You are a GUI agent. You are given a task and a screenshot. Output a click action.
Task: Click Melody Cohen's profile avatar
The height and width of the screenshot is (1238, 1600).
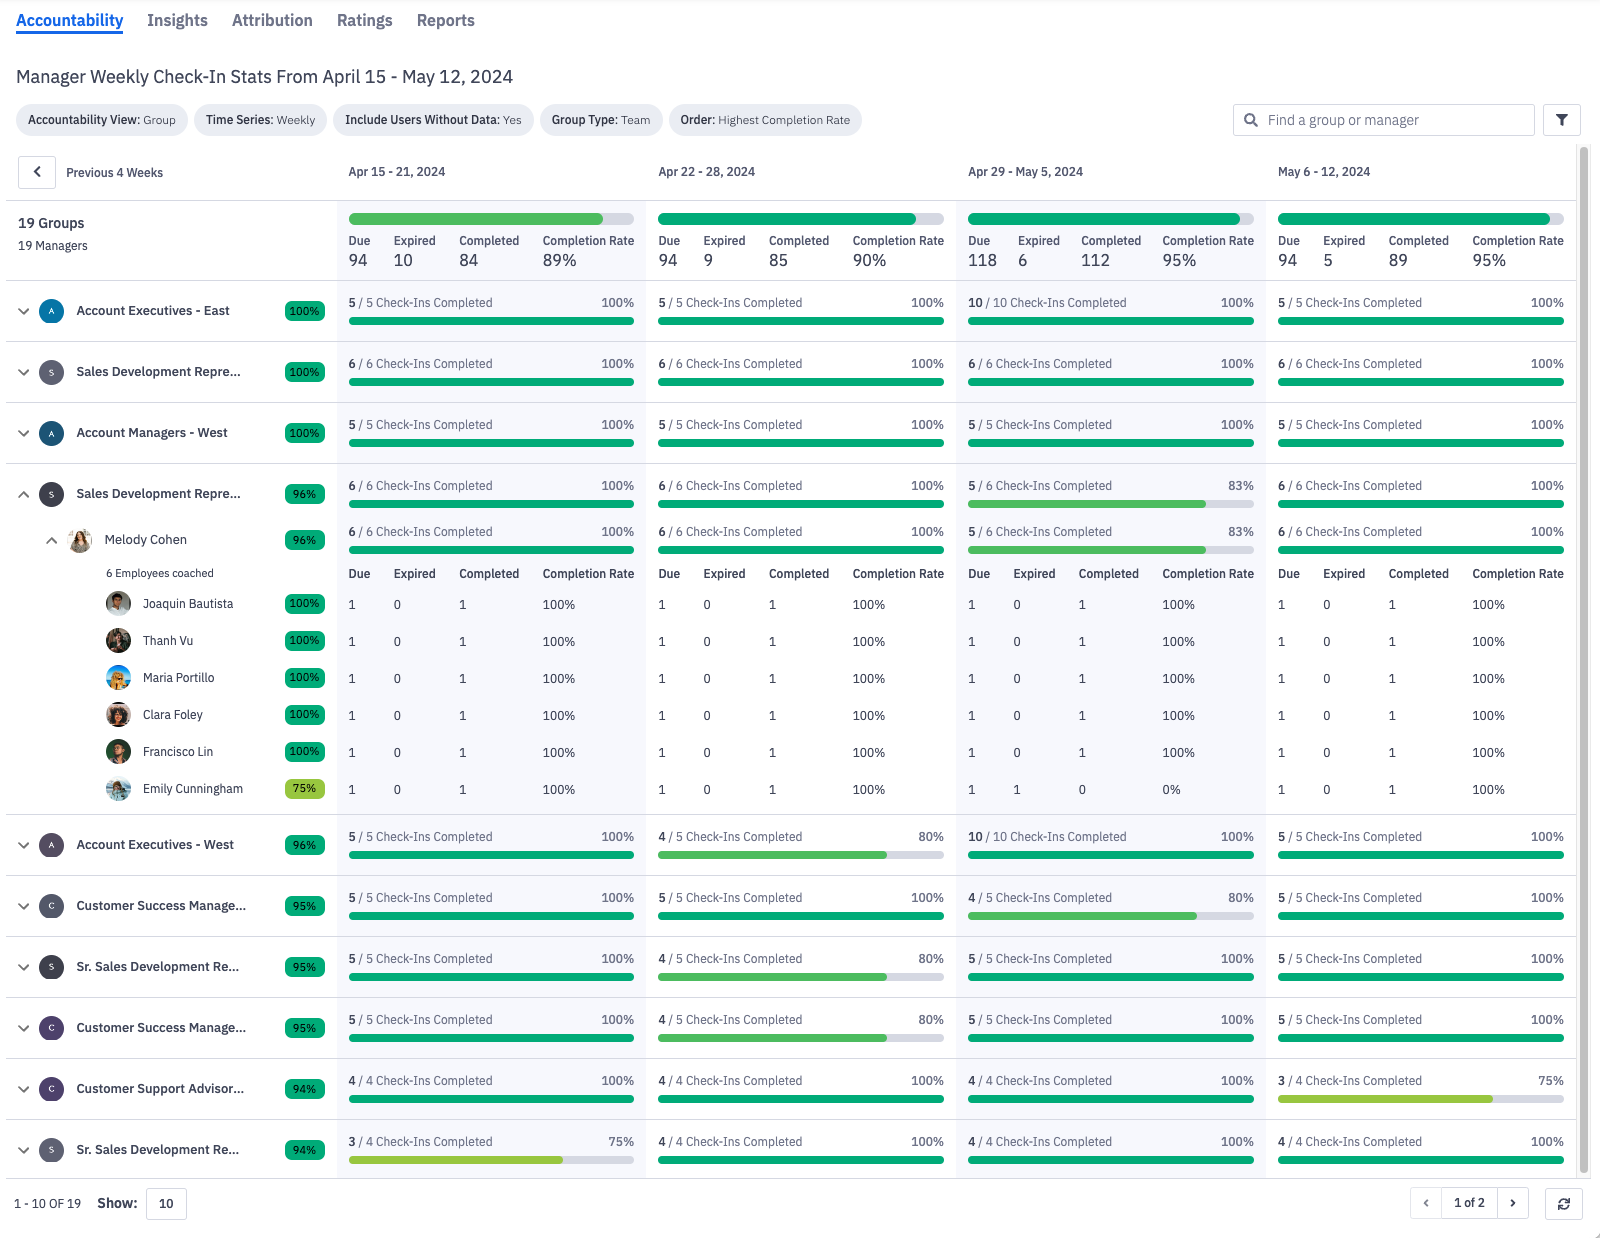point(80,540)
